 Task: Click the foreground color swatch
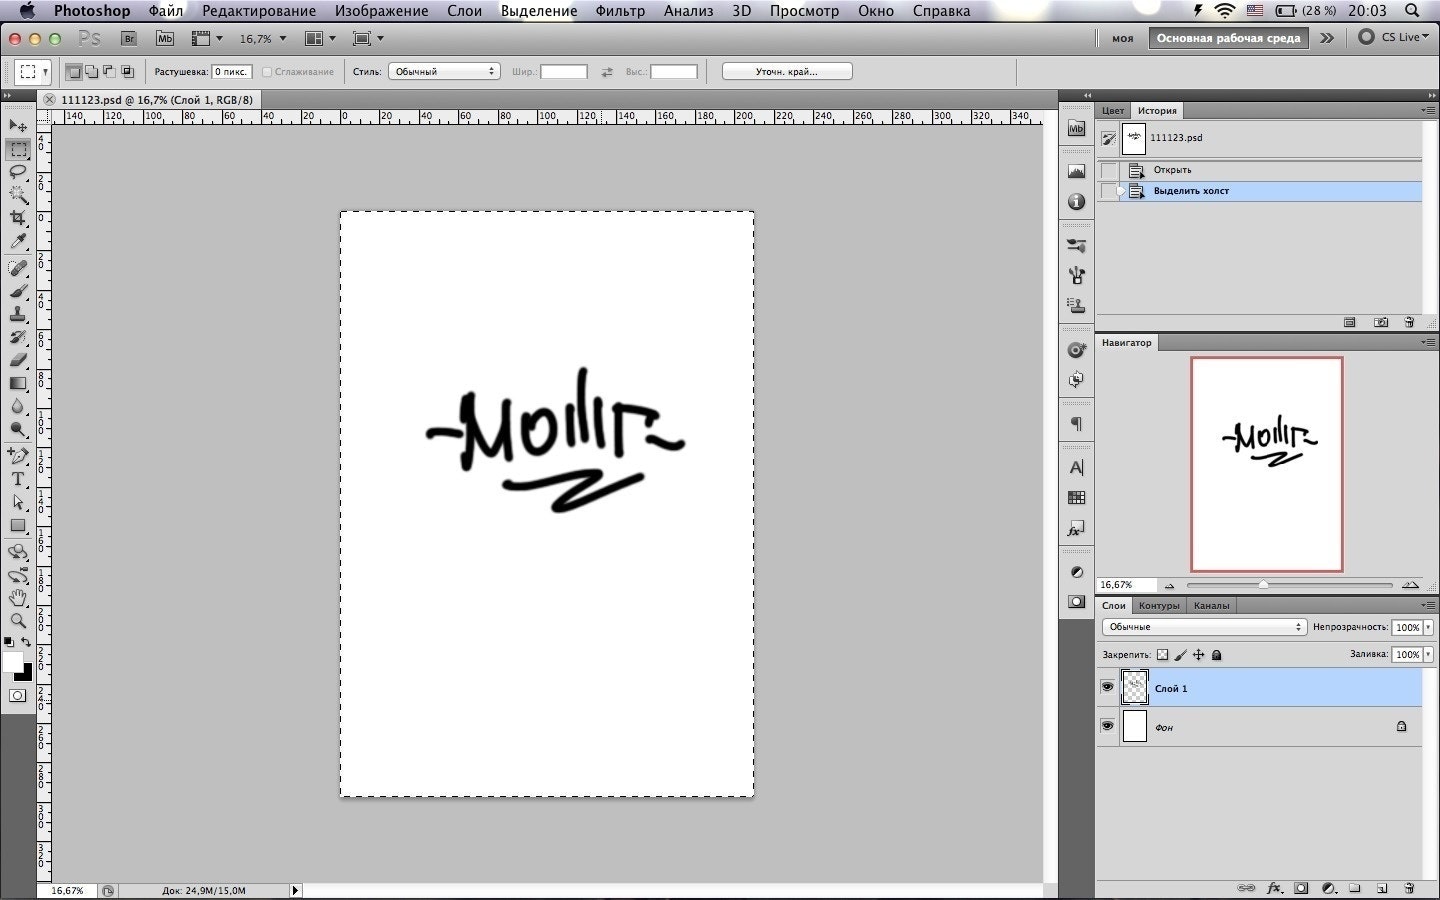pyautogui.click(x=12, y=662)
